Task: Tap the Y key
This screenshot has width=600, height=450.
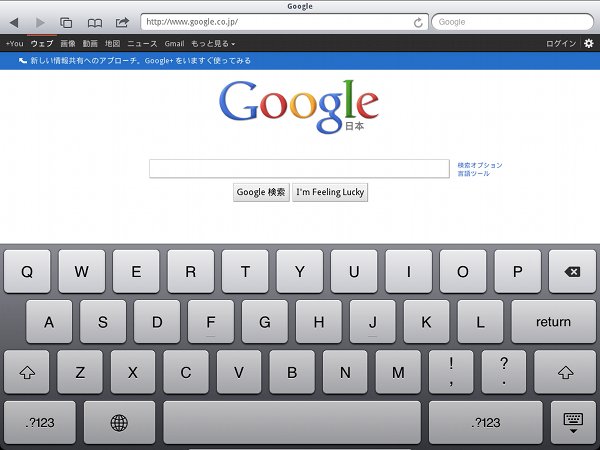Action: [300, 272]
